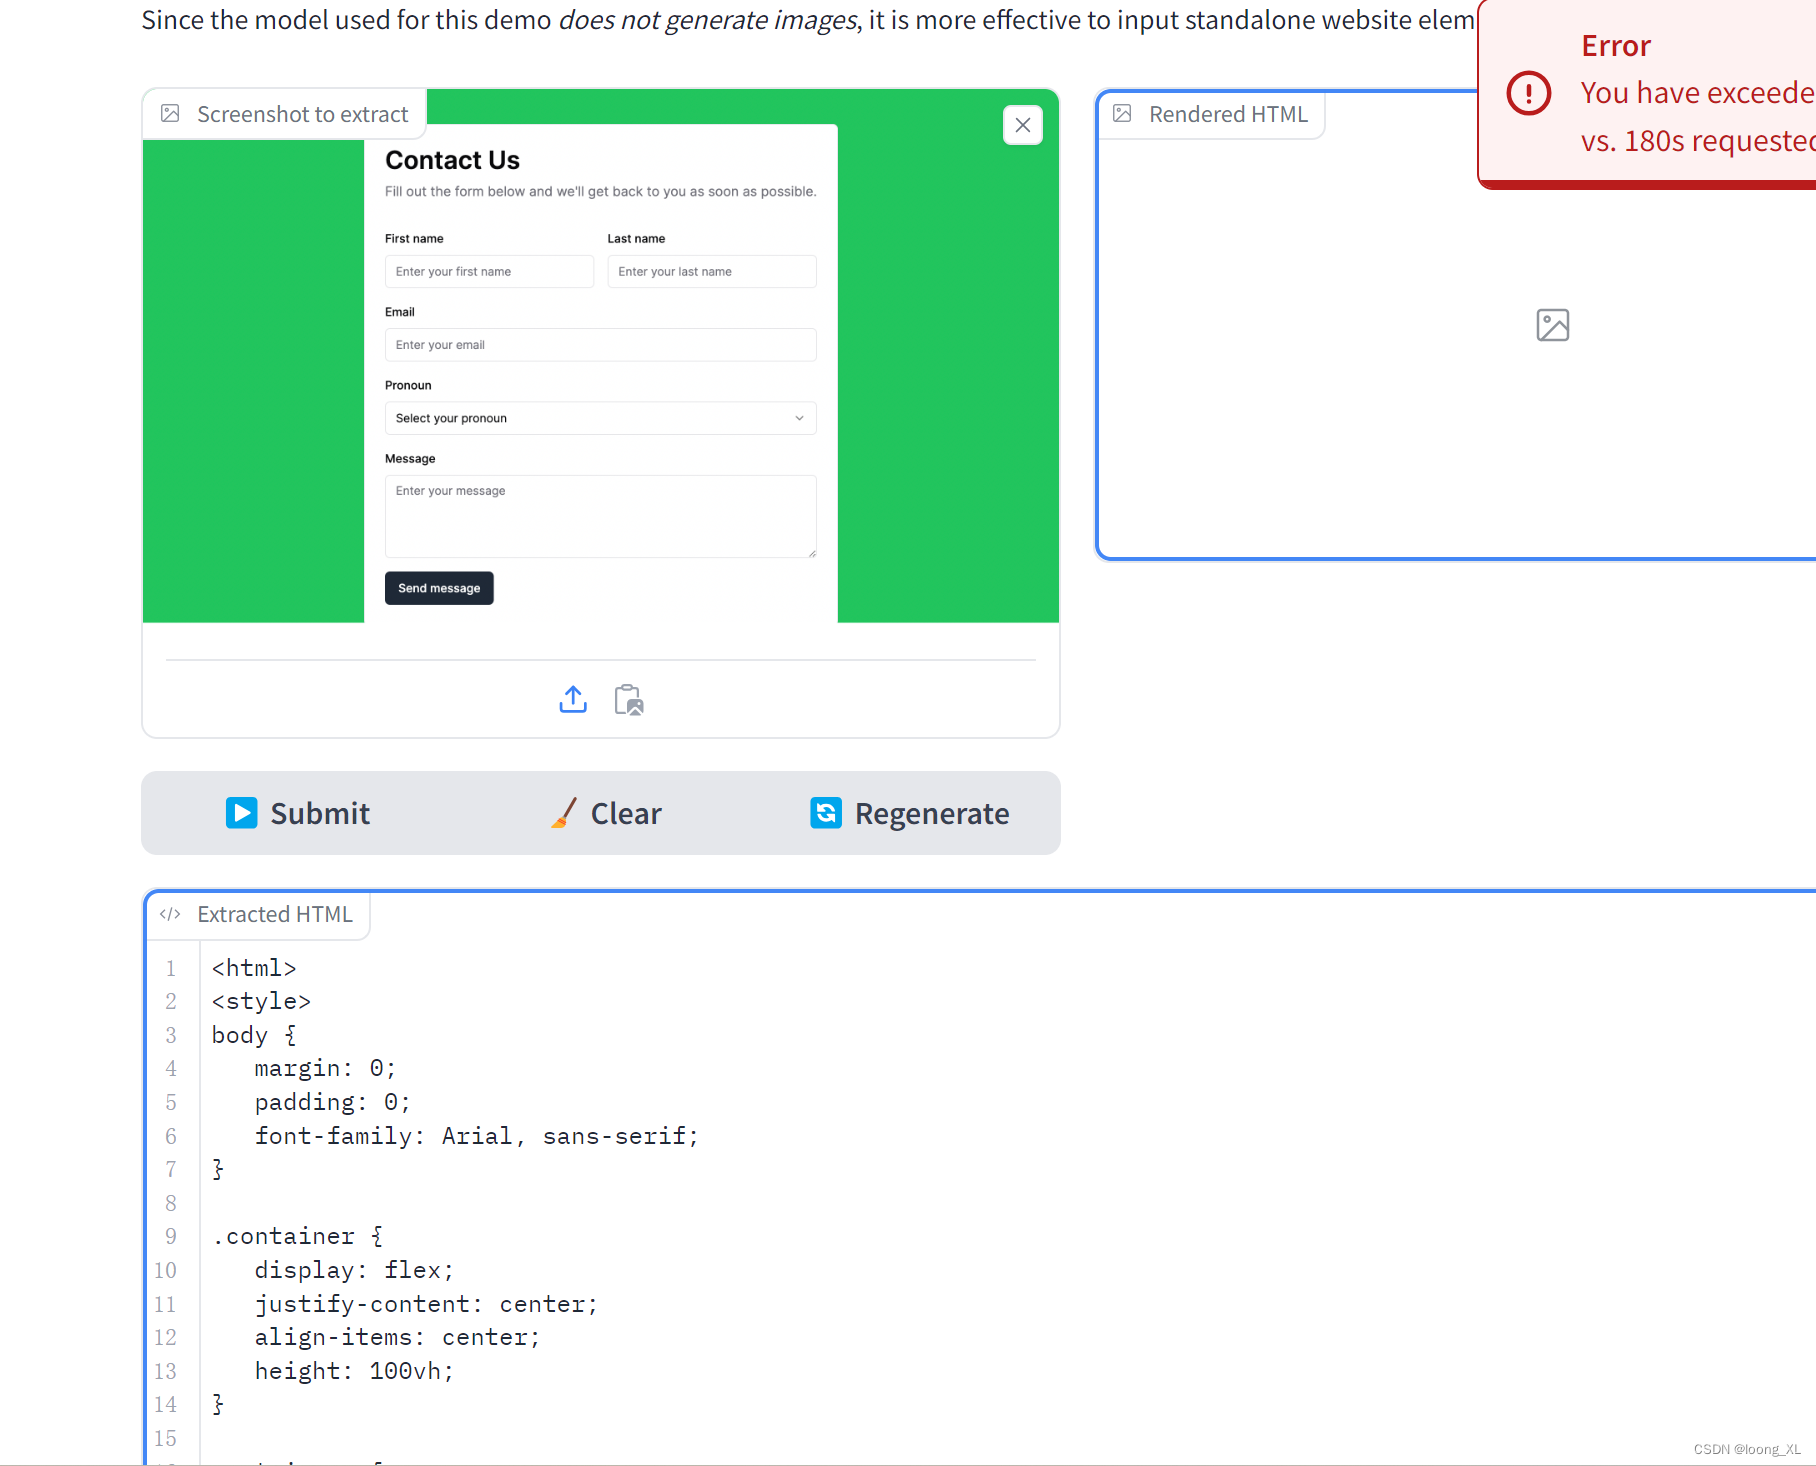Click the Send message button in the screenshot
The height and width of the screenshot is (1466, 1816).
pos(439,588)
